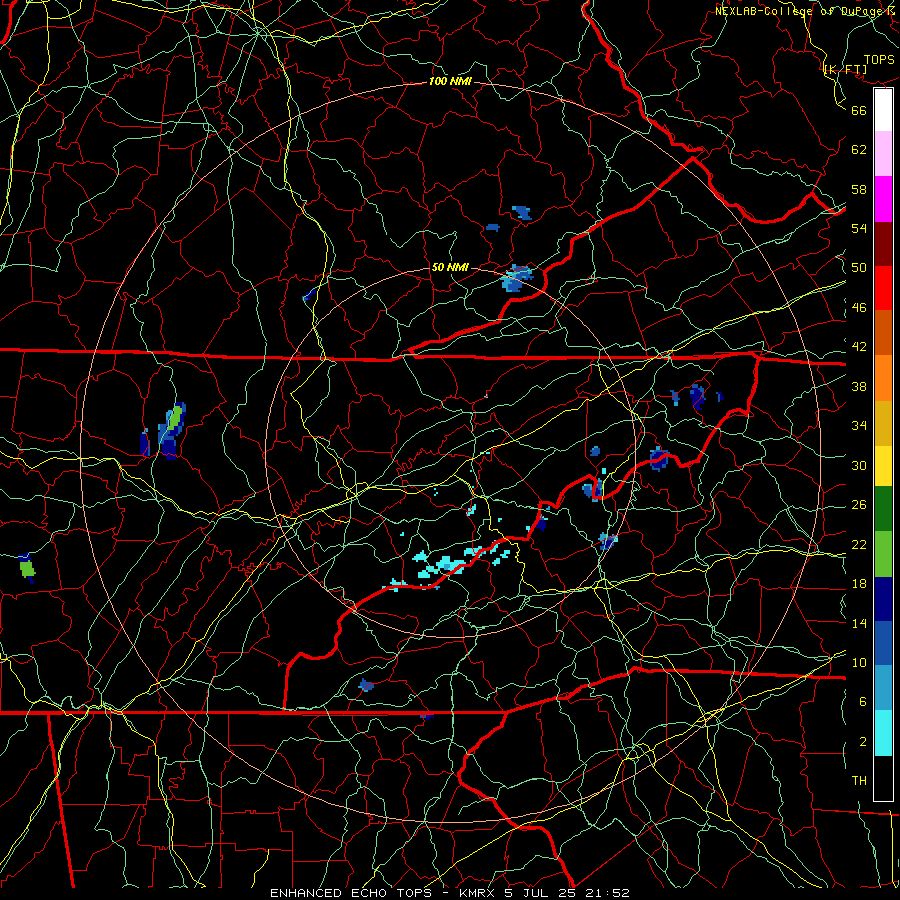
Task: Select the 42 legend value
Action: point(859,347)
